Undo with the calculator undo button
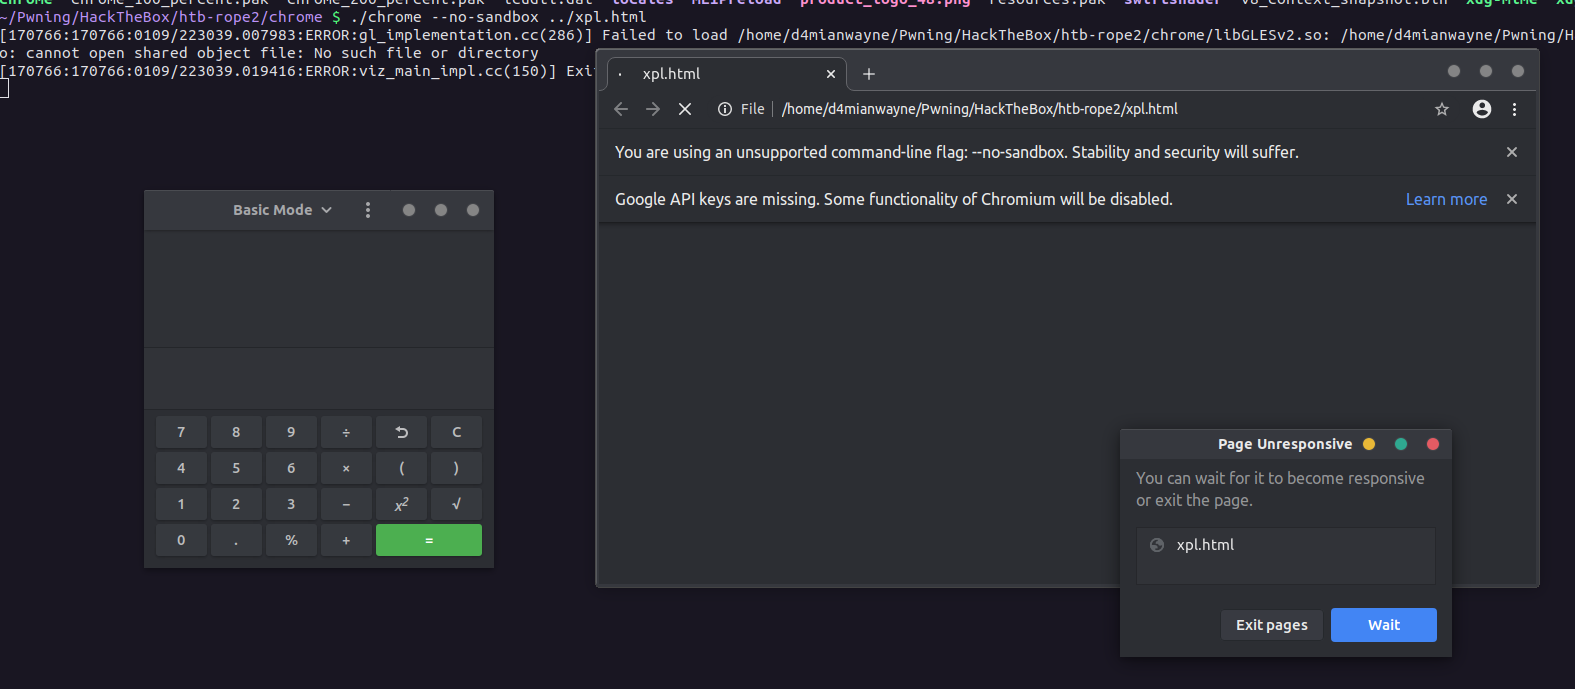 point(401,432)
